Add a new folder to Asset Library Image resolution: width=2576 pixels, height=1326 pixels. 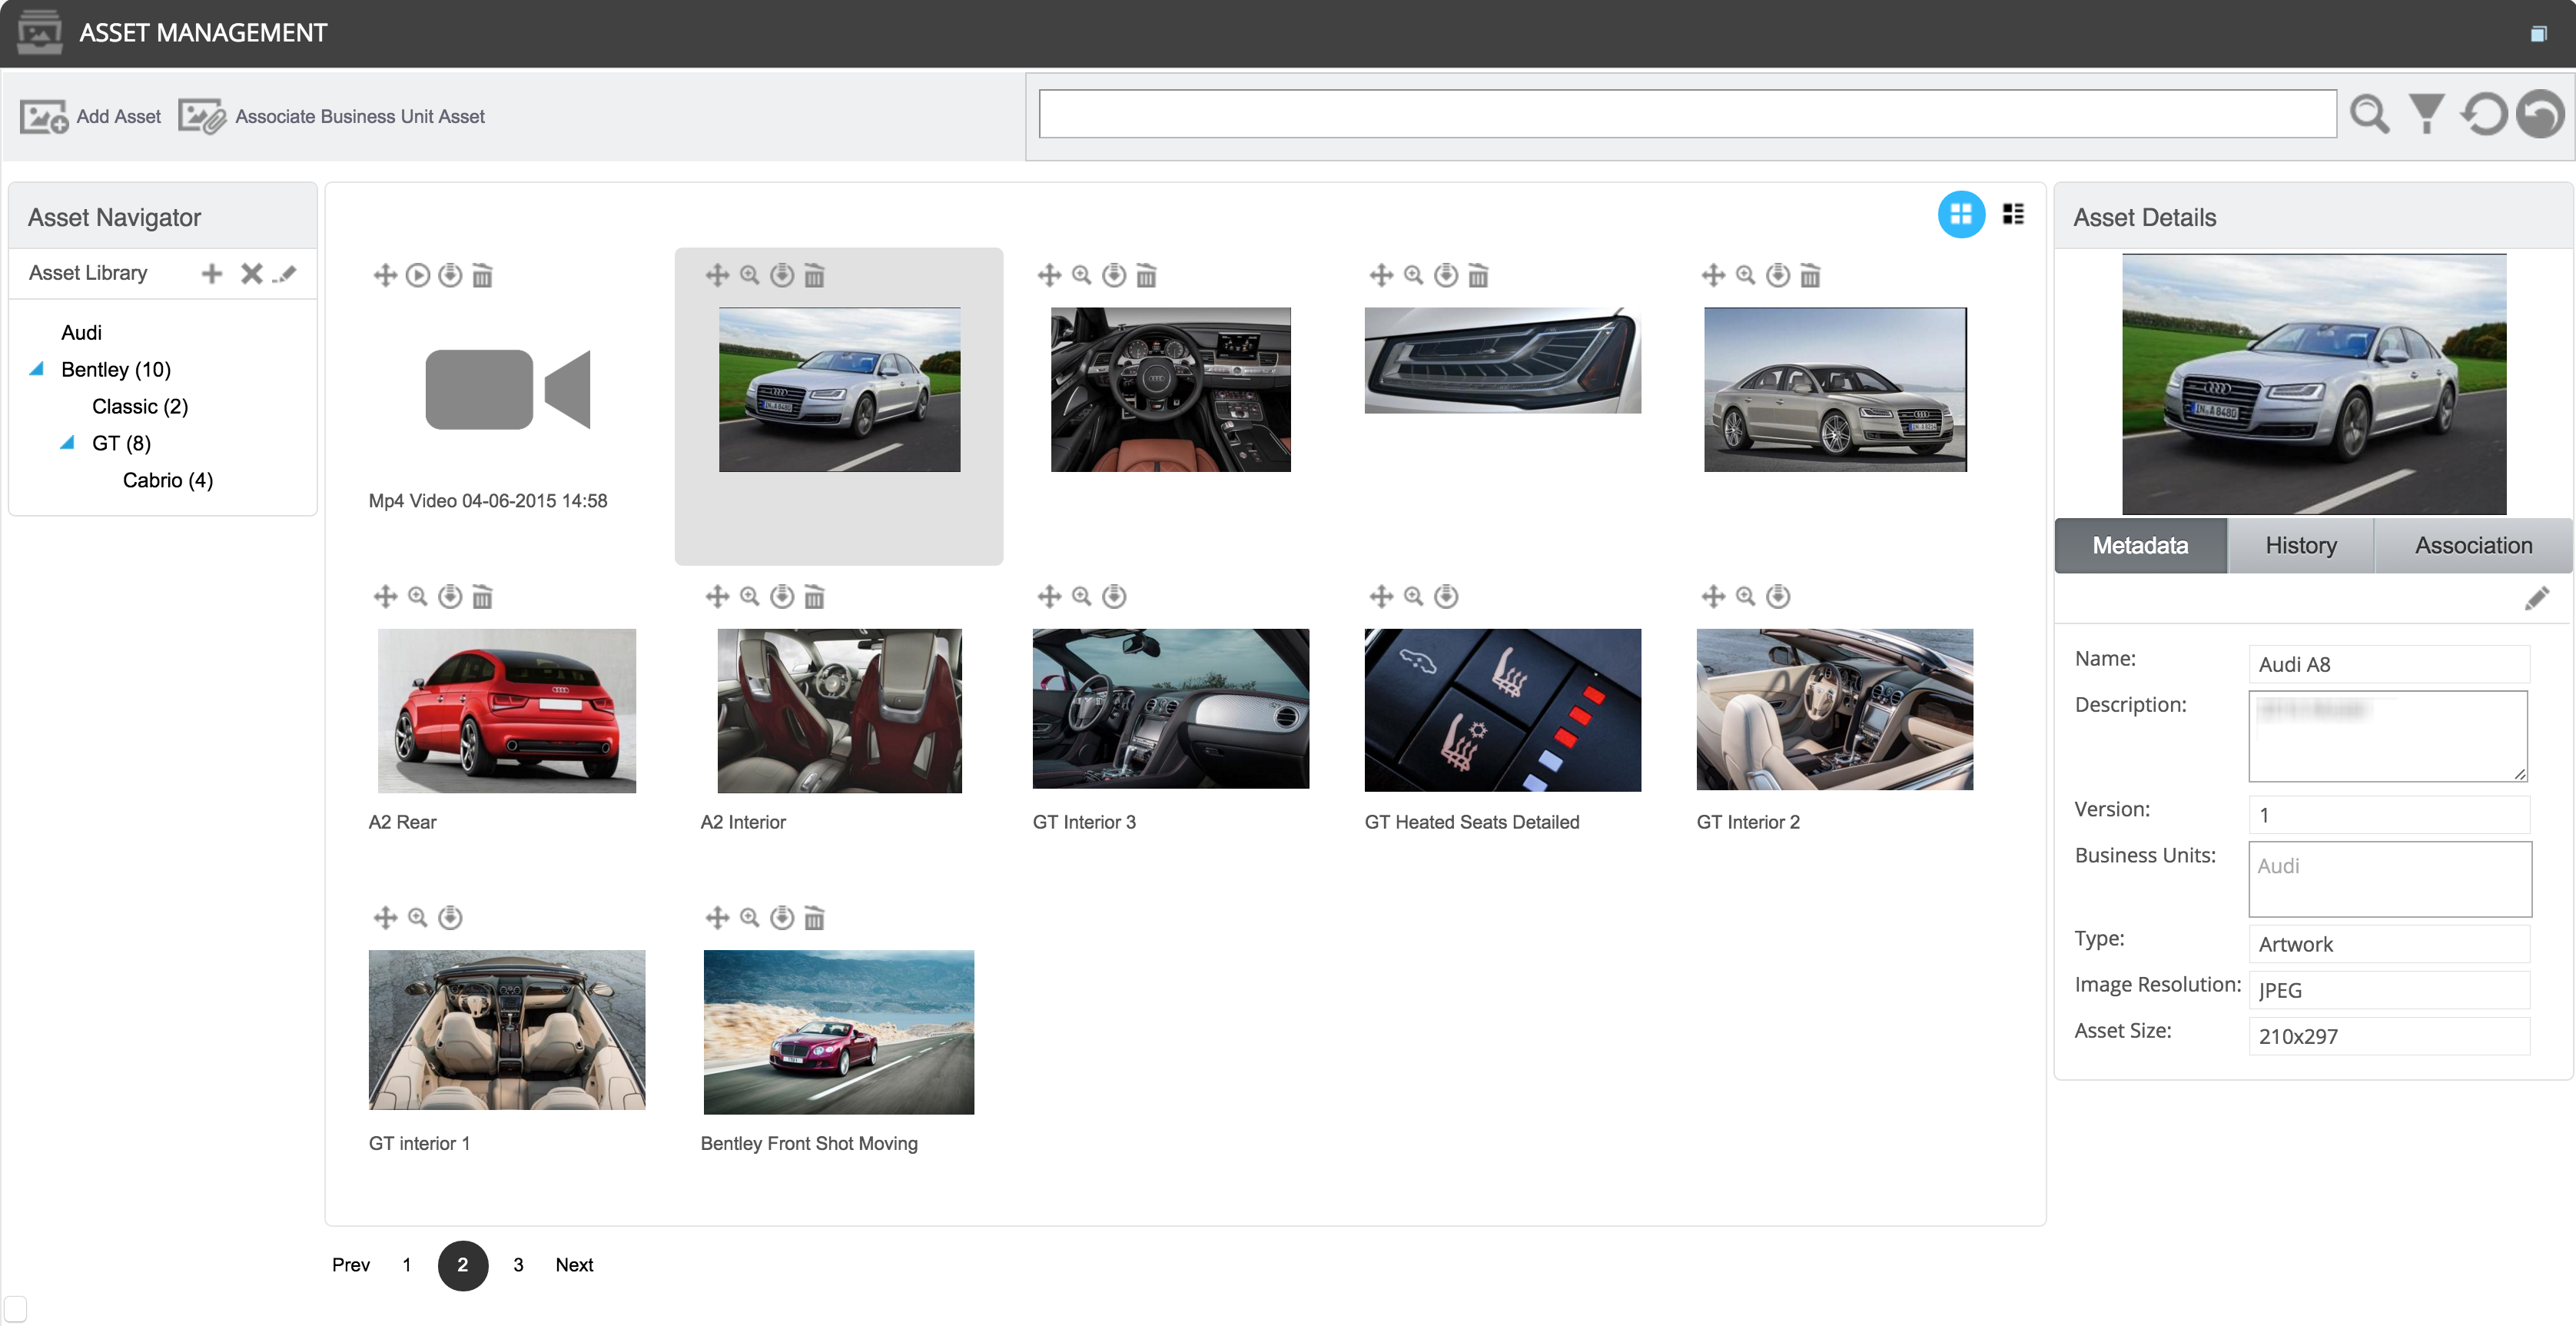point(211,274)
